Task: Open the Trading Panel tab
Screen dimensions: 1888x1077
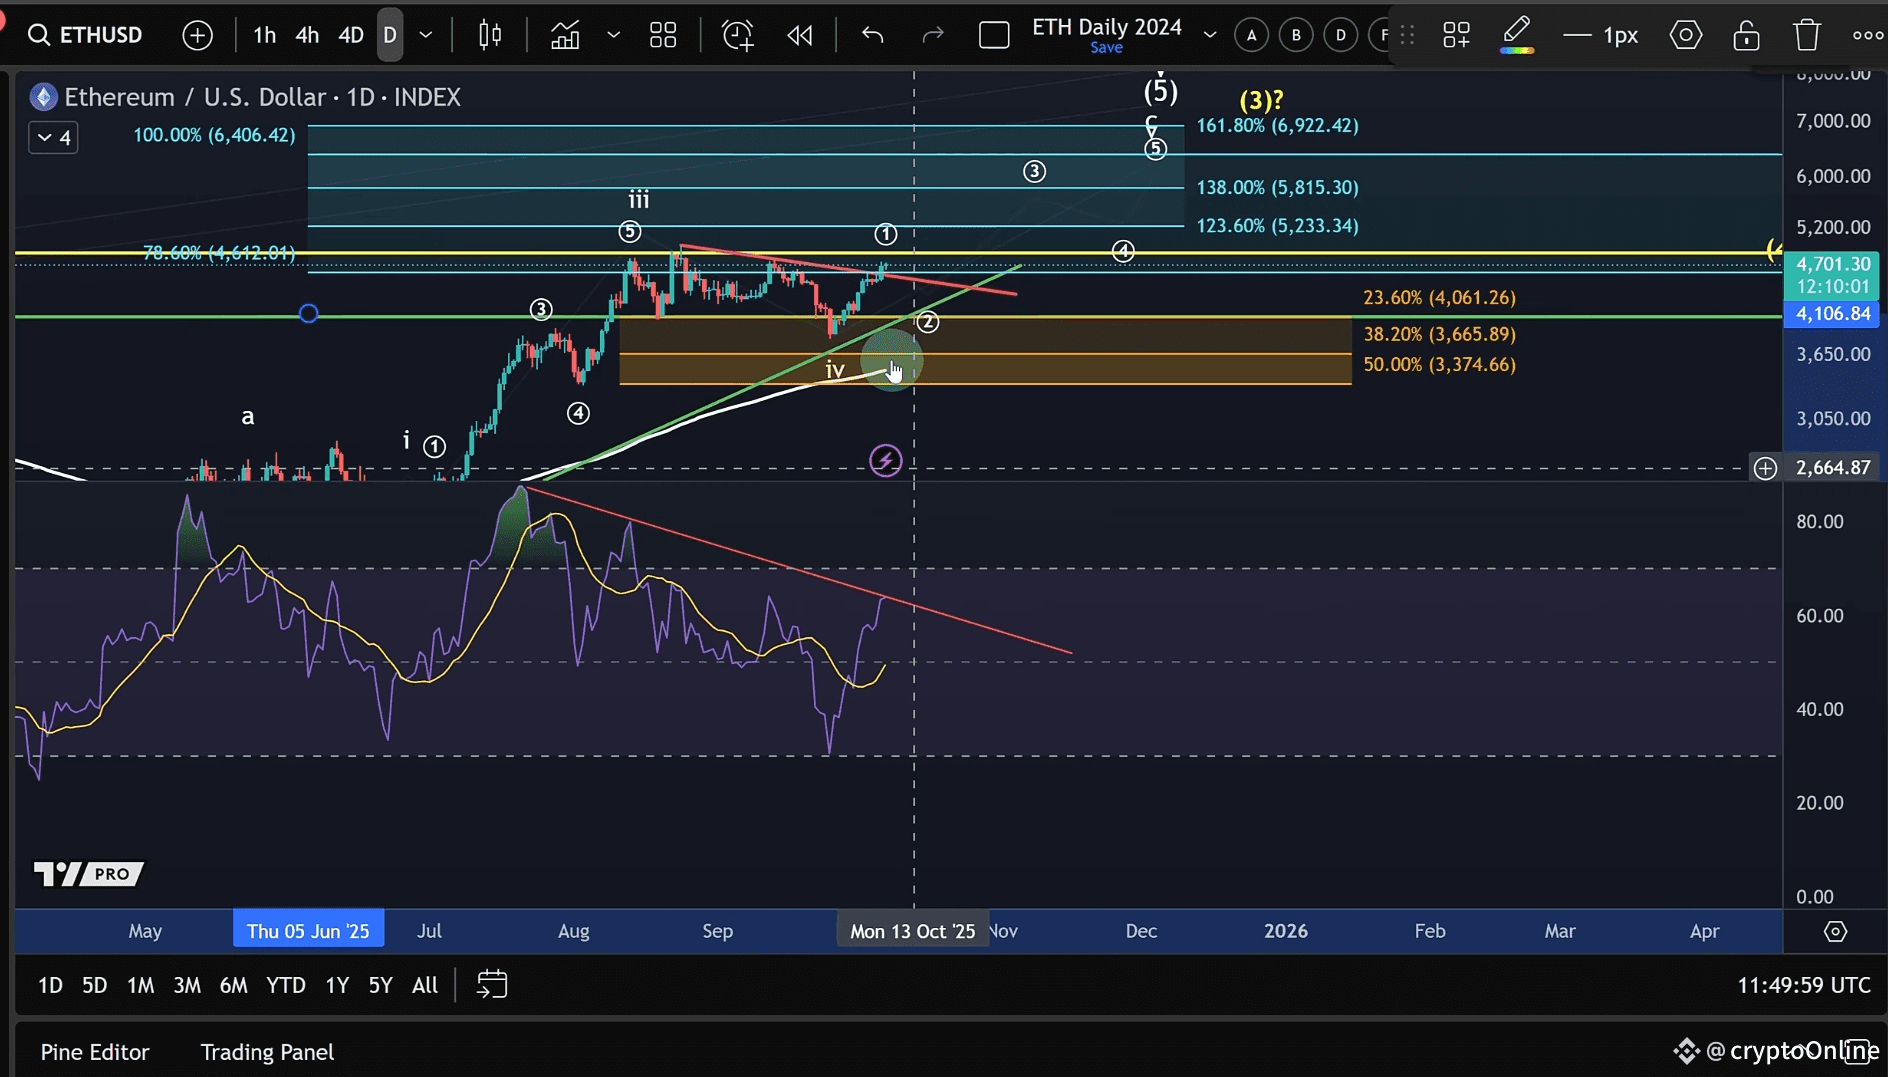Action: [x=267, y=1052]
